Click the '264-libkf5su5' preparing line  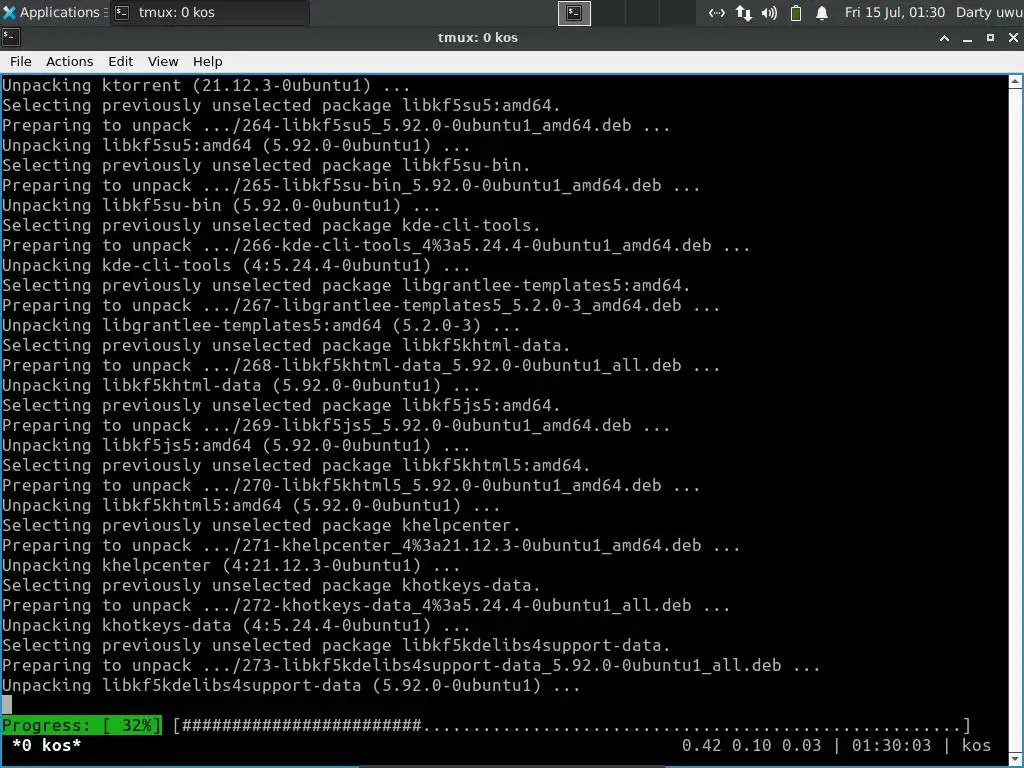coord(336,125)
